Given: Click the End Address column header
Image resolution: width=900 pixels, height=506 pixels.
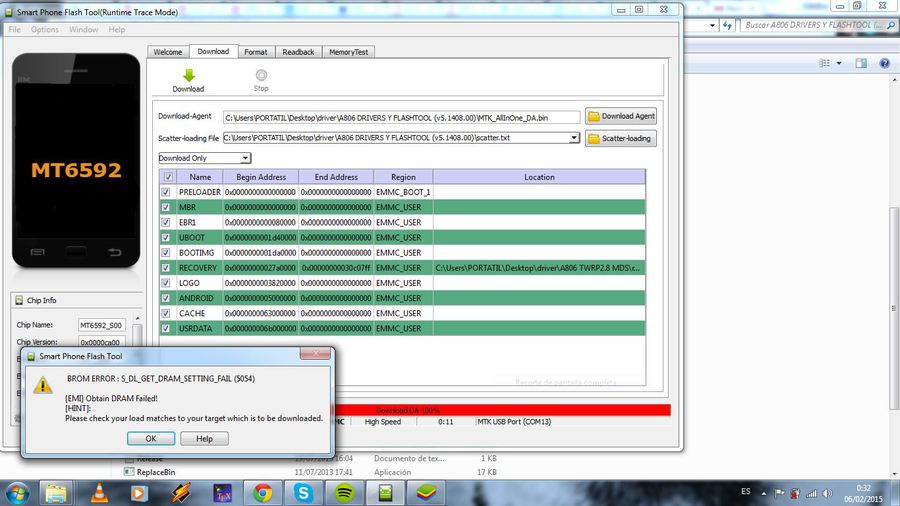Looking at the screenshot, I should click(336, 177).
